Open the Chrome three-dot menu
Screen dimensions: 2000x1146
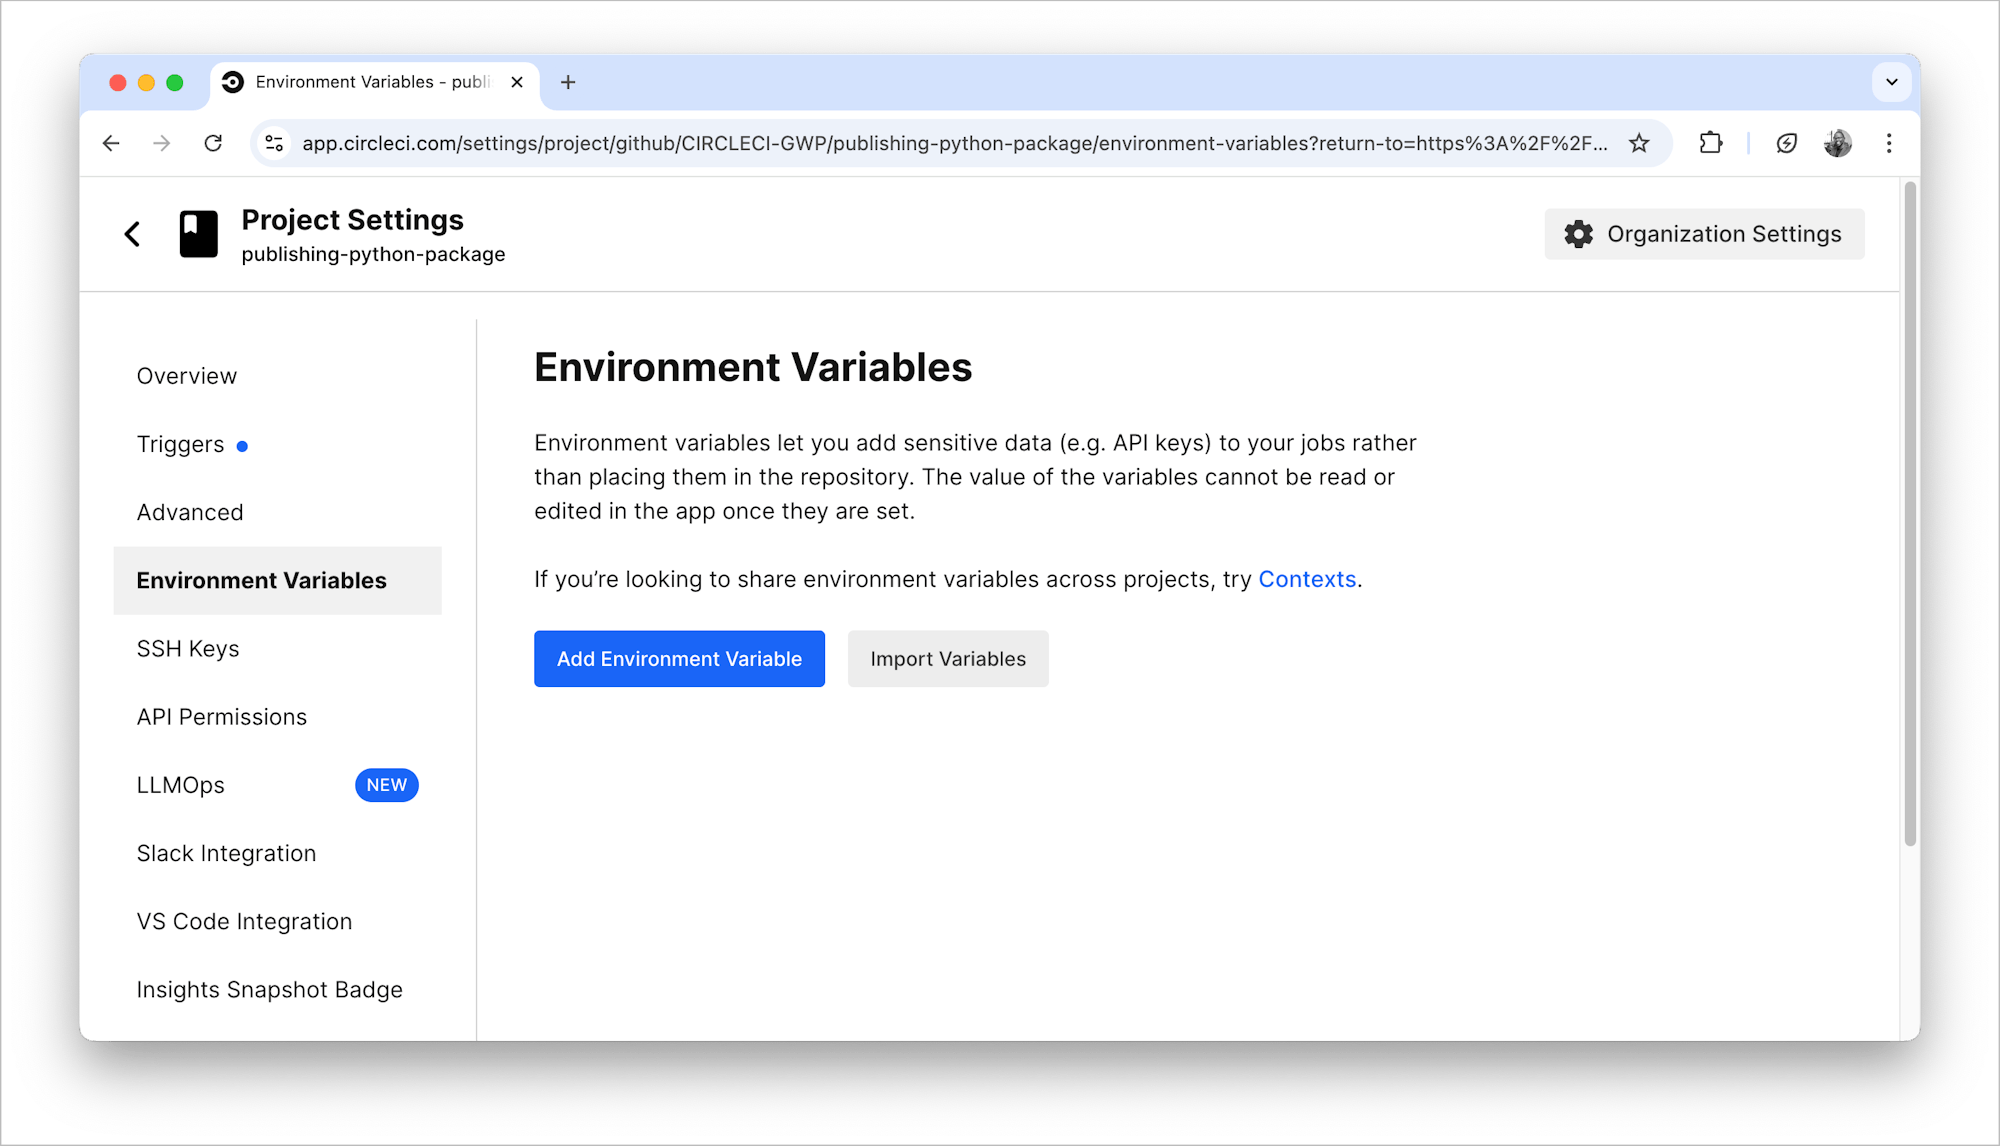[1888, 143]
